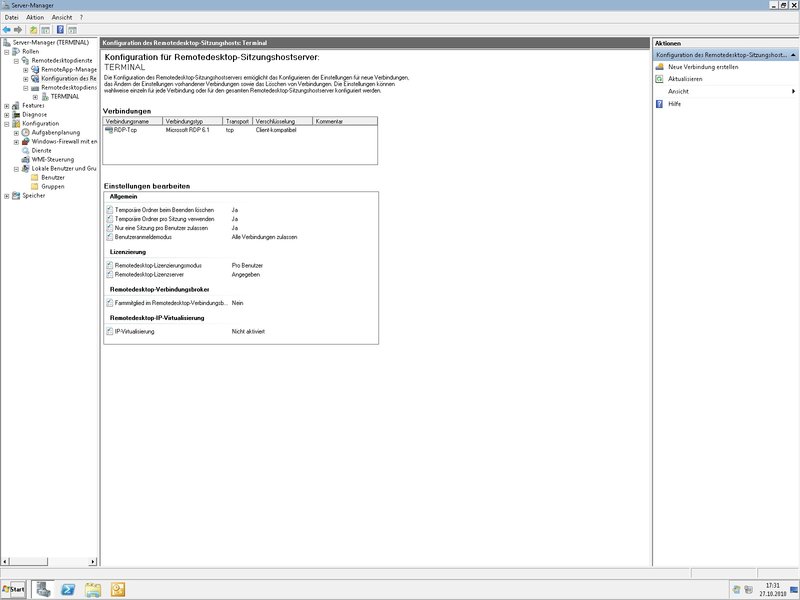Image resolution: width=800 pixels, height=600 pixels.
Task: Collapse the Konfiguration tree node
Action: (7, 124)
